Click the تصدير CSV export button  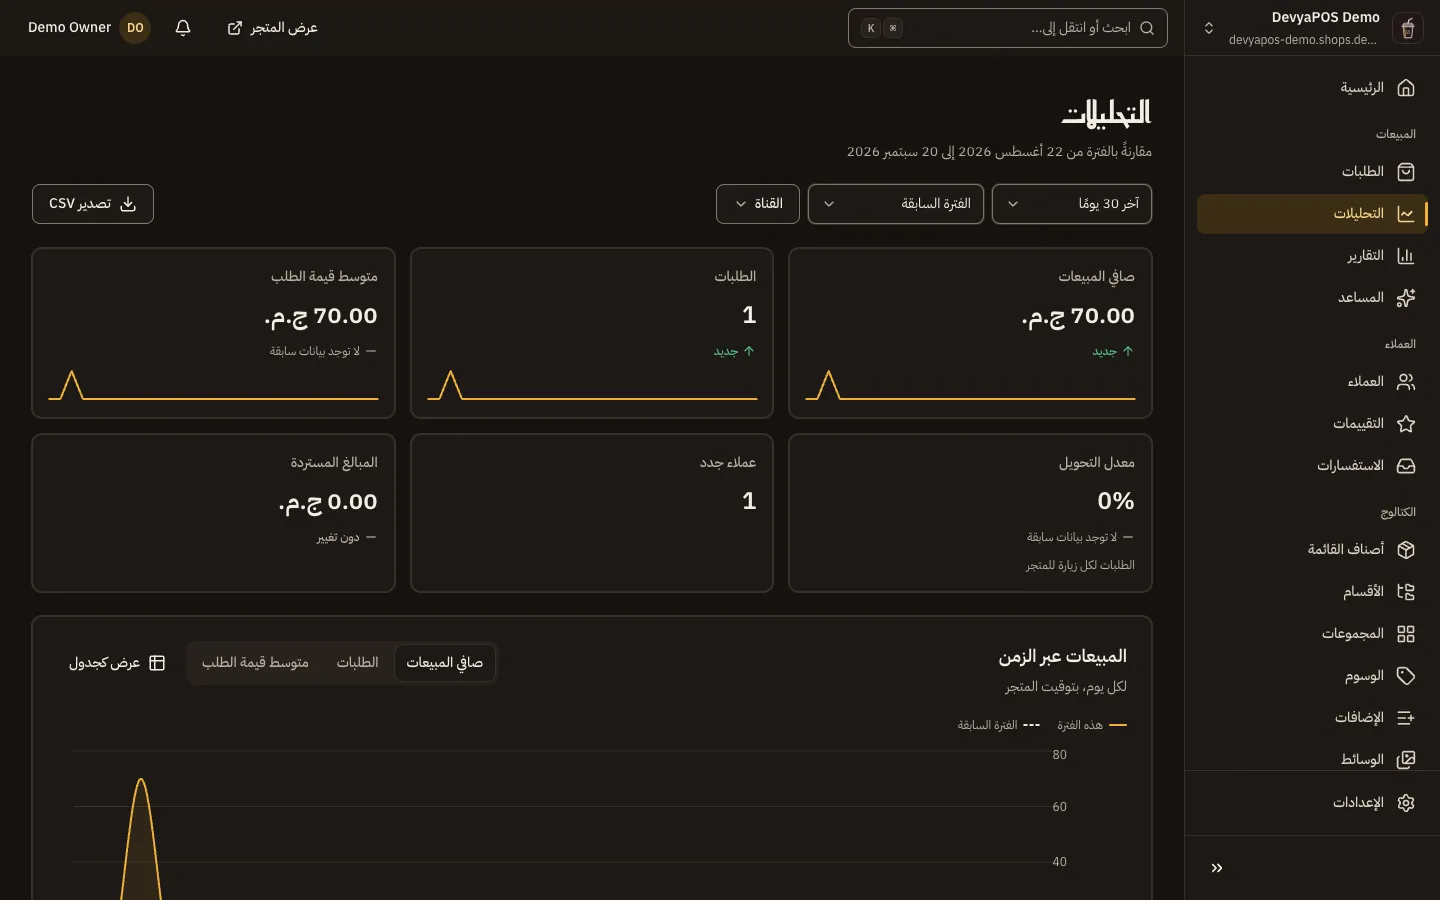click(x=93, y=204)
